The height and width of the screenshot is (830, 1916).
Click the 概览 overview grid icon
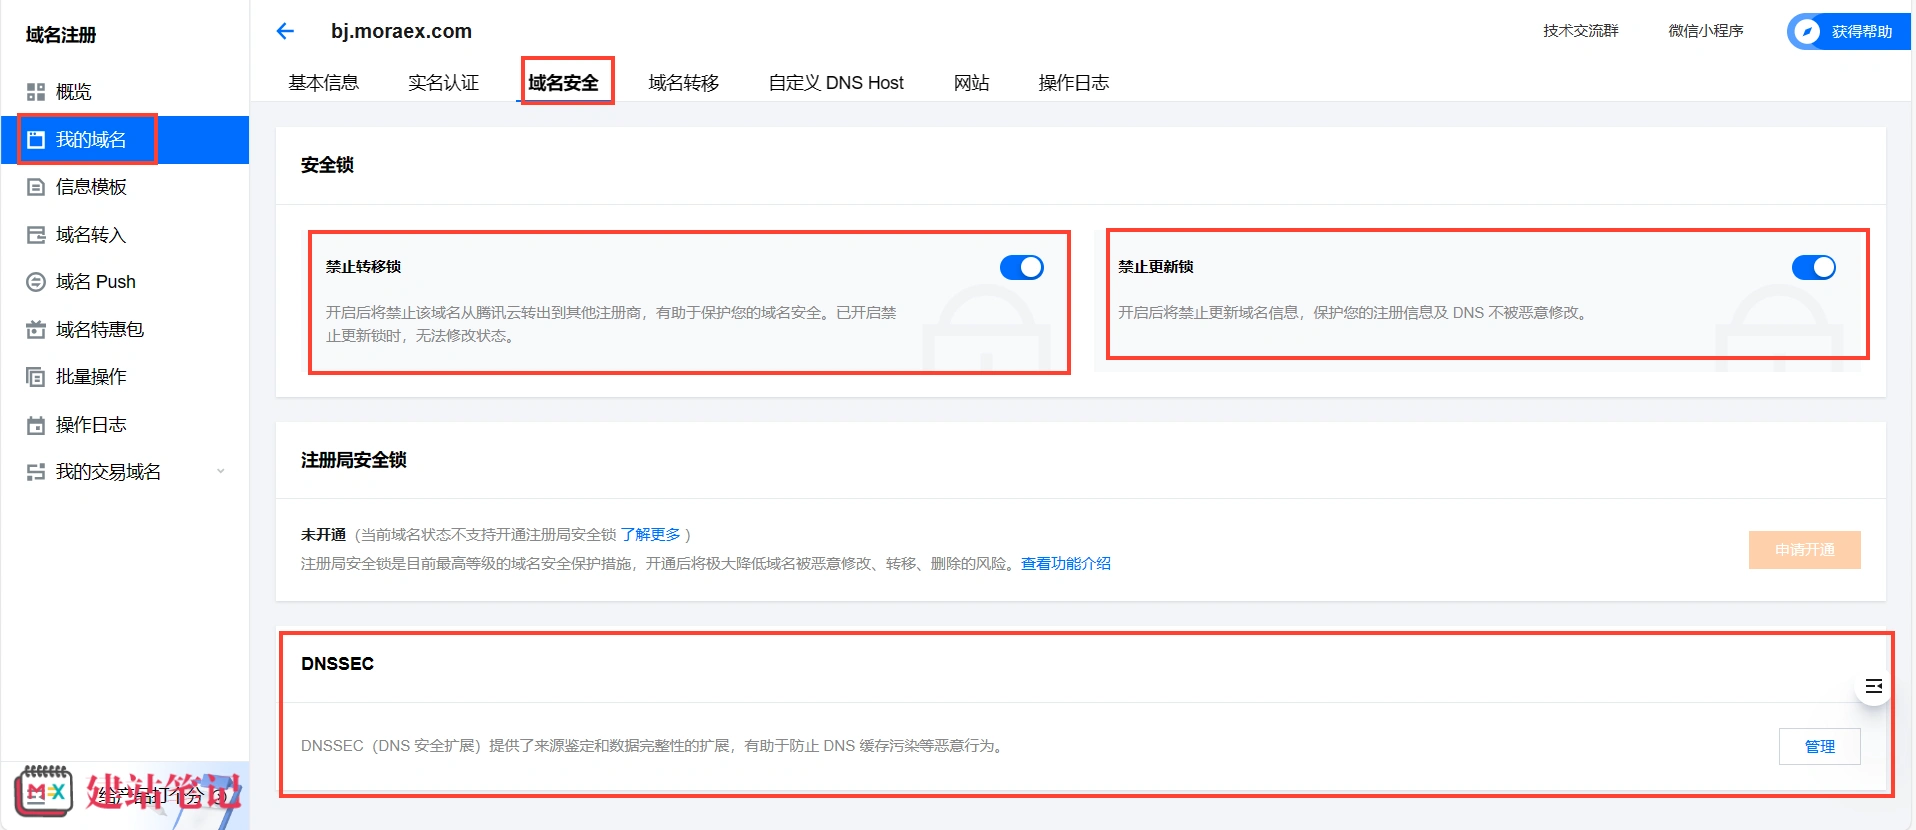(x=36, y=92)
